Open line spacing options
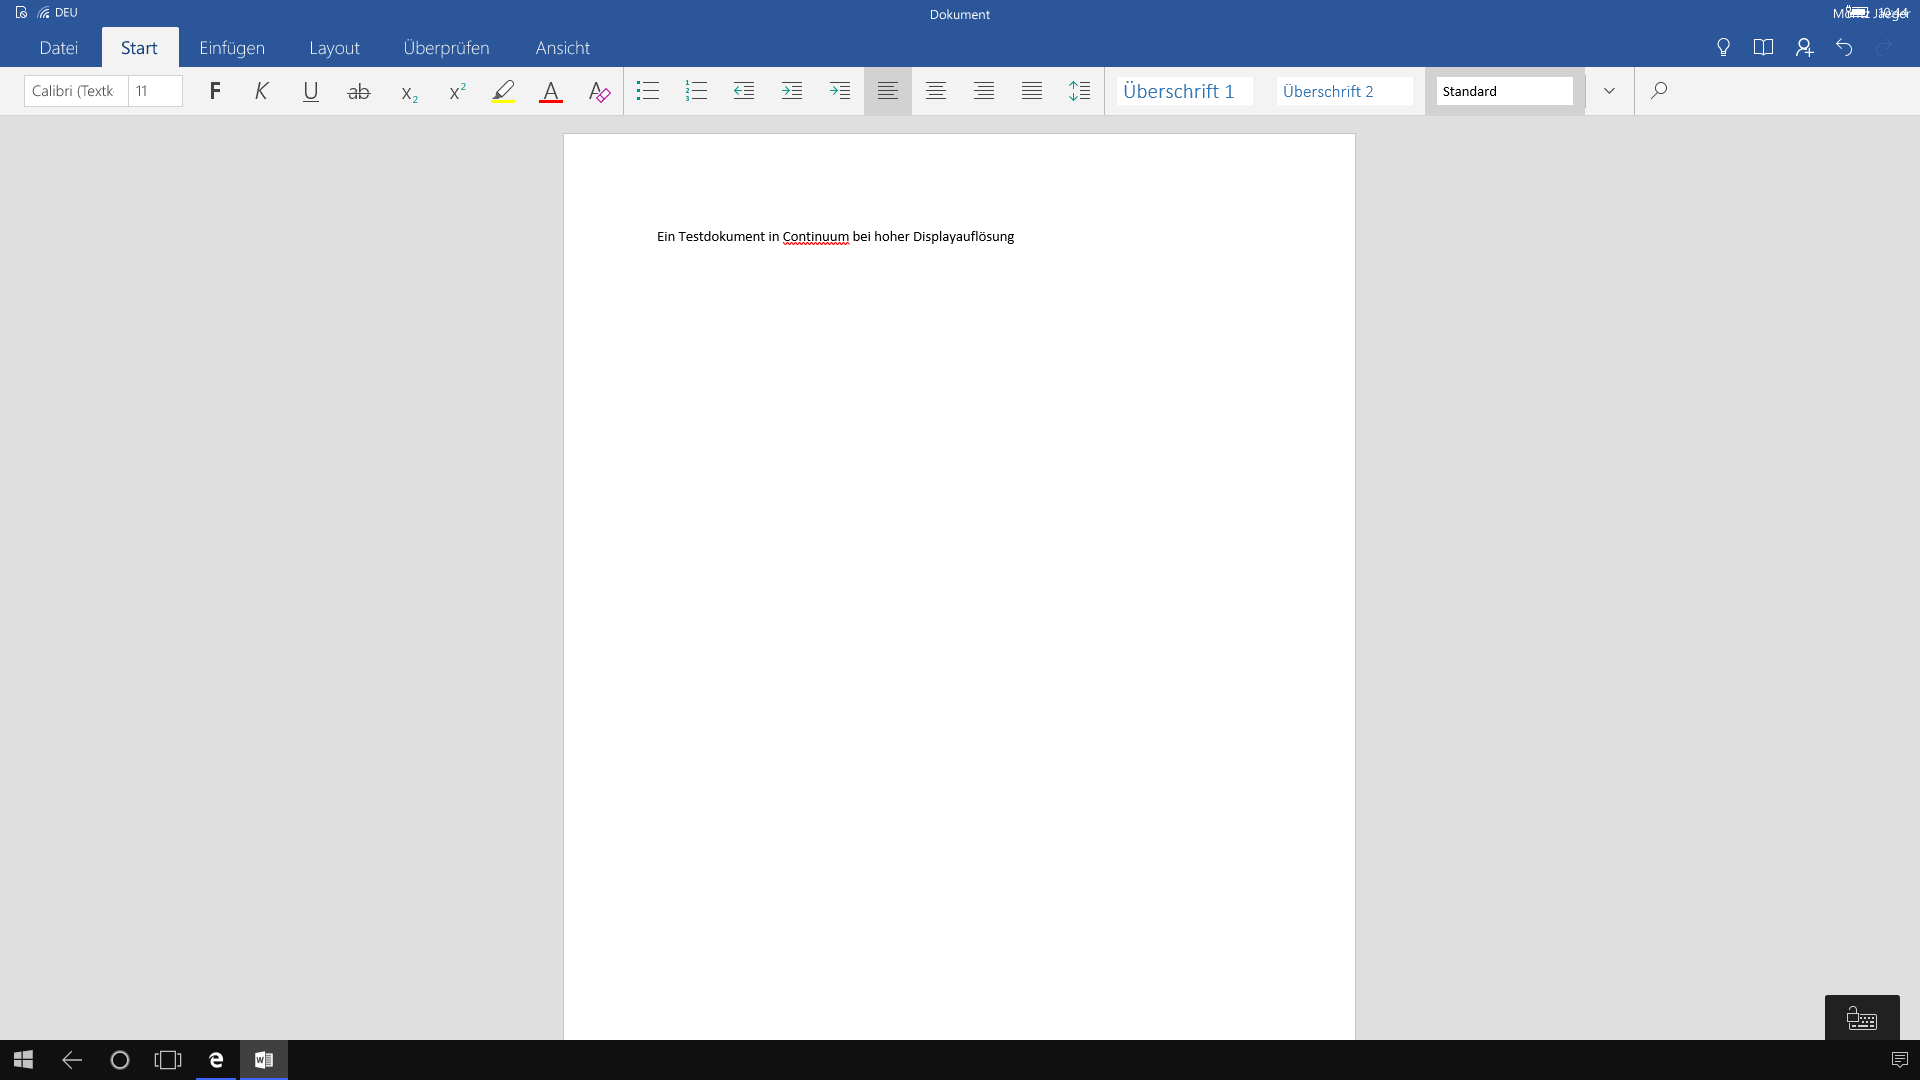 tap(1080, 91)
